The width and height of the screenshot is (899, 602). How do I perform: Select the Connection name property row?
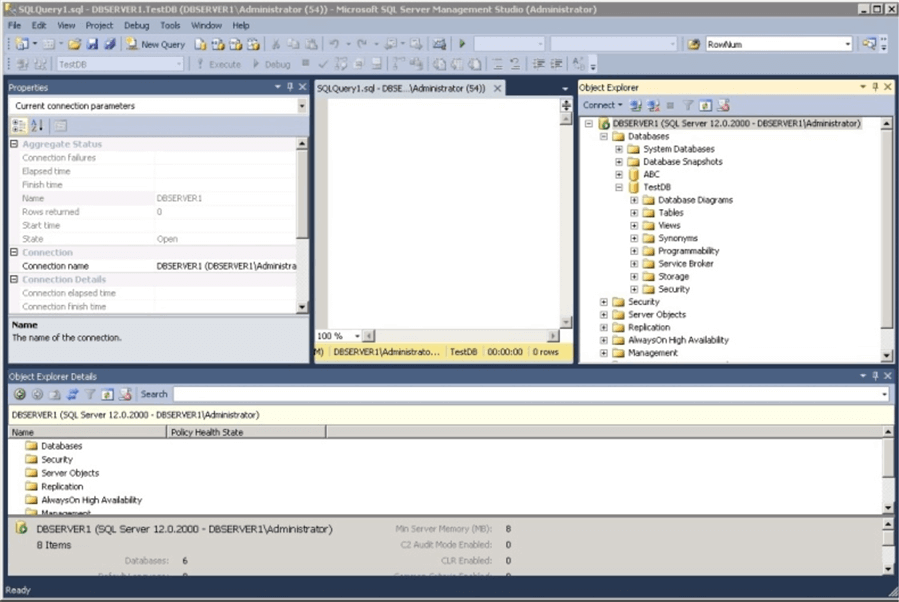pos(154,266)
